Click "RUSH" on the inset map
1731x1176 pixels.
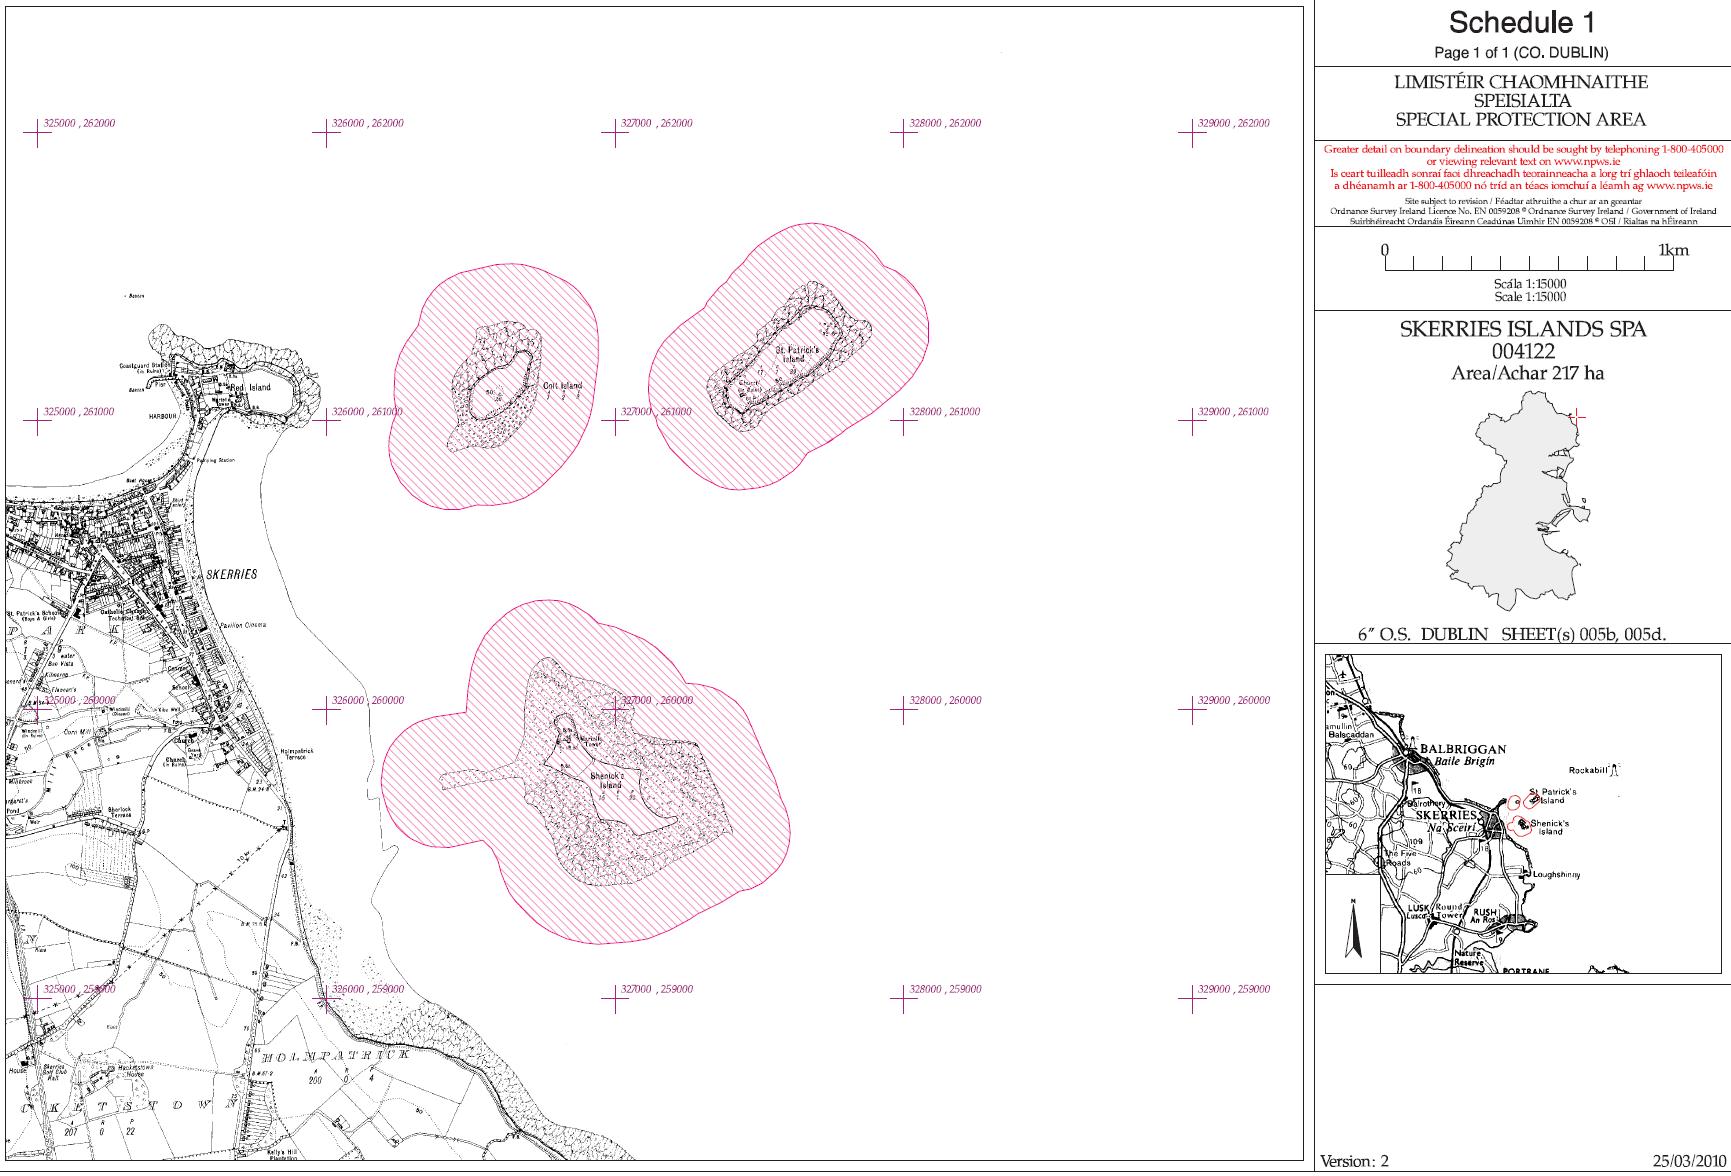click(x=1486, y=912)
